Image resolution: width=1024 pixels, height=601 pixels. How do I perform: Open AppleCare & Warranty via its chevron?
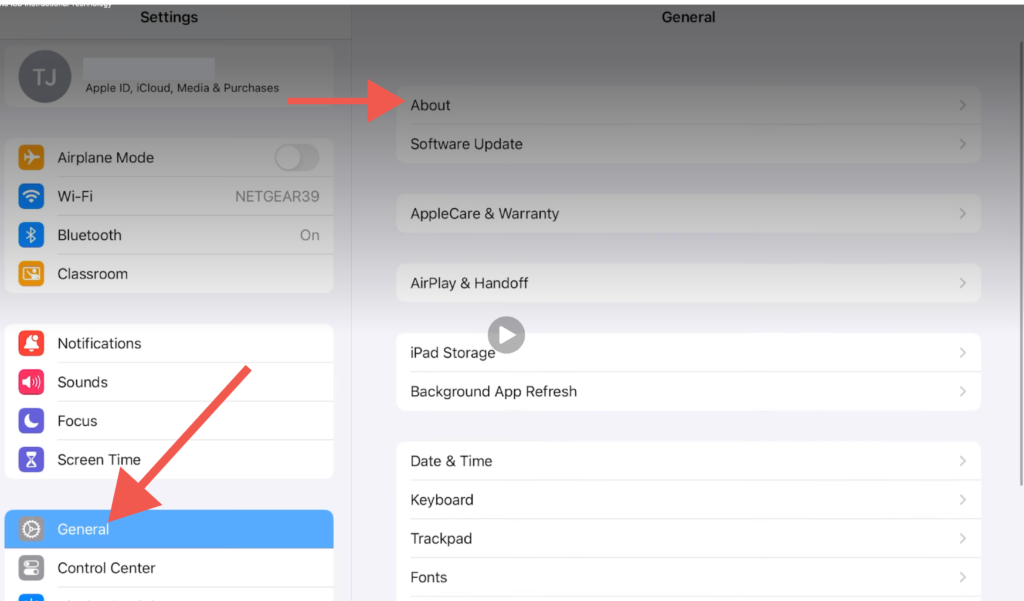coord(962,213)
